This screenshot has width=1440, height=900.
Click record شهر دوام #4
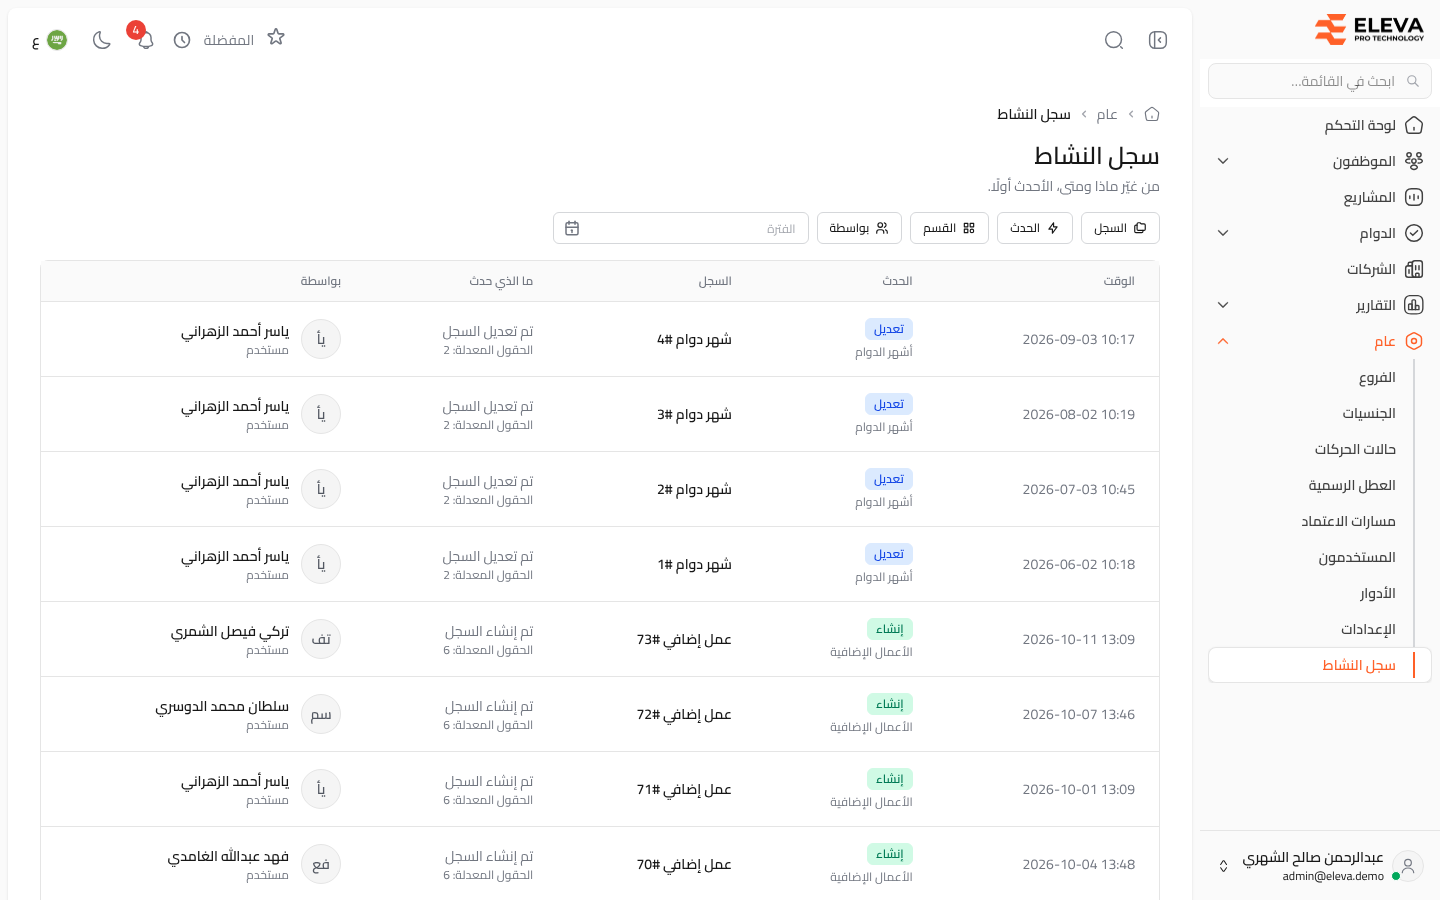(x=694, y=339)
